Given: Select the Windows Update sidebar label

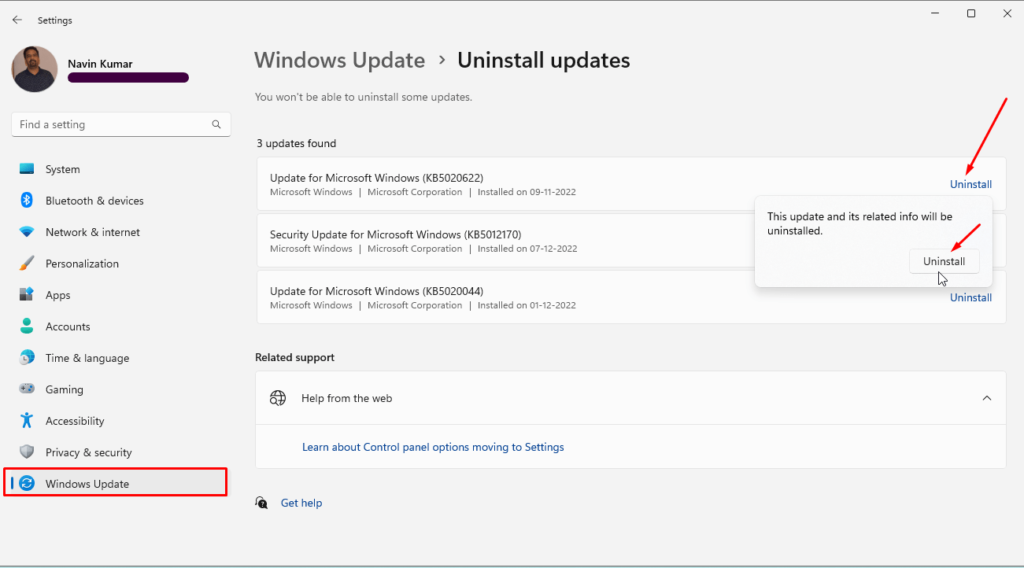Looking at the screenshot, I should point(87,484).
